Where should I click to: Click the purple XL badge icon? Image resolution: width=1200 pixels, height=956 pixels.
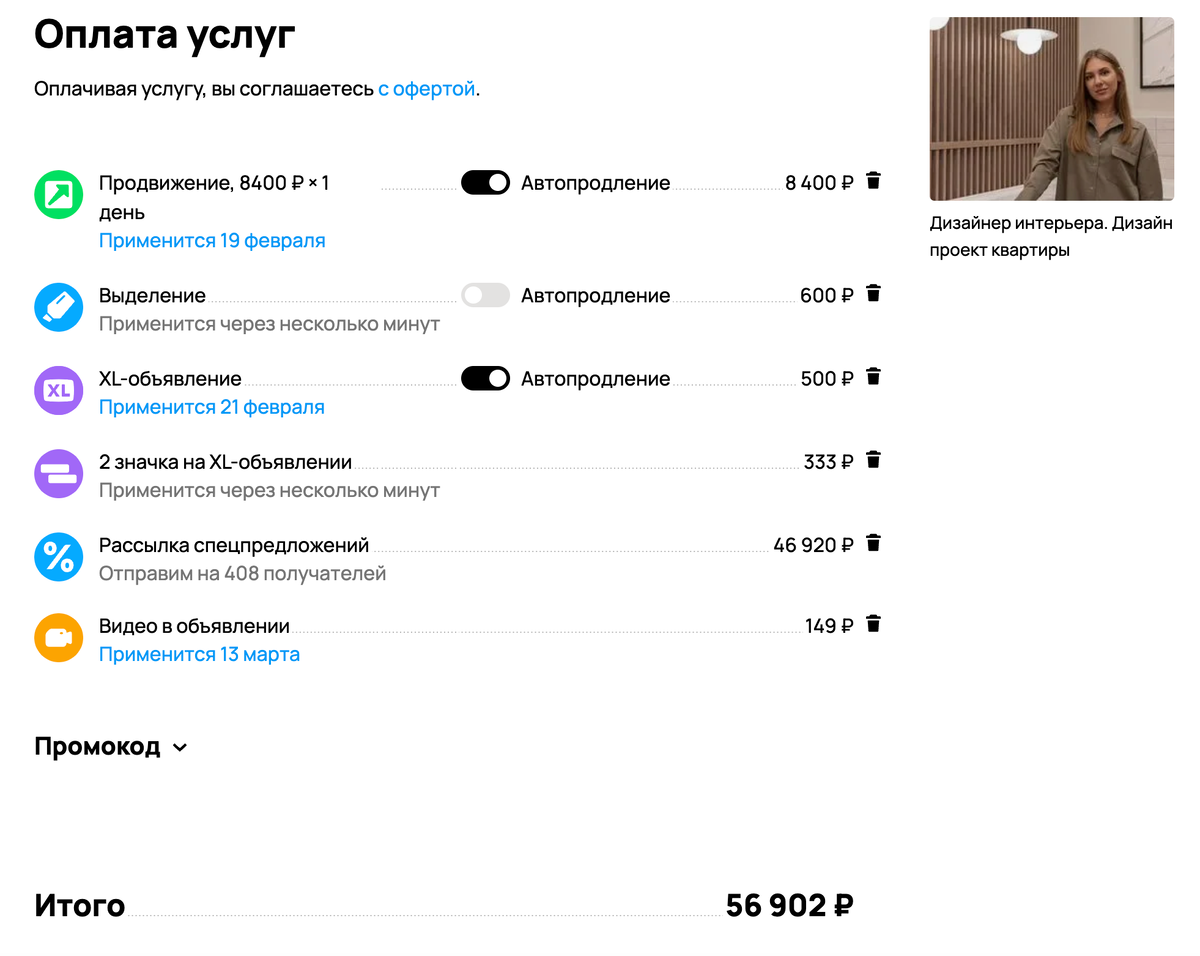59,390
